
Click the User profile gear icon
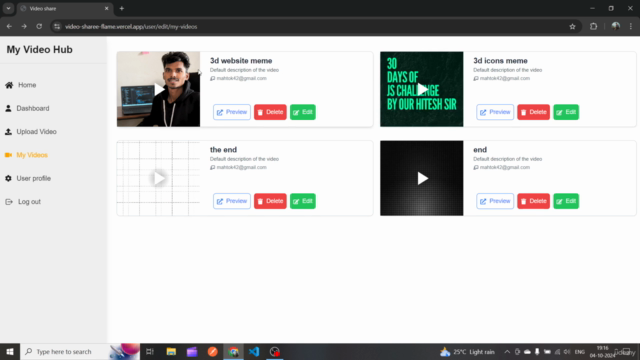point(8,178)
